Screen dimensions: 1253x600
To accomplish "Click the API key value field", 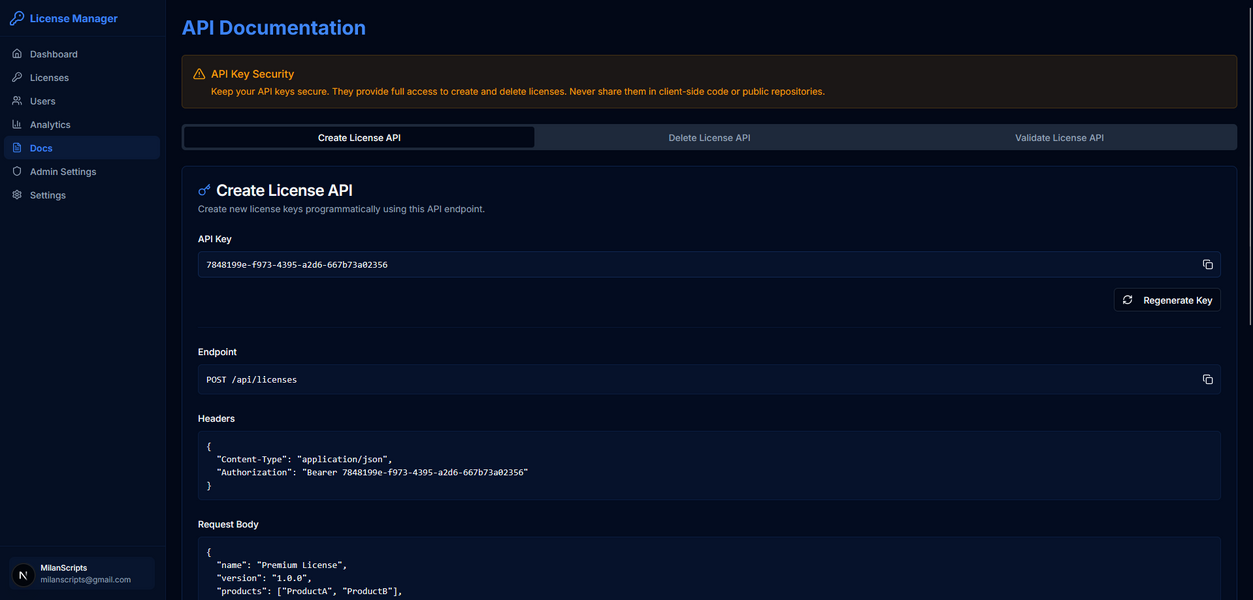I will pyautogui.click(x=709, y=264).
